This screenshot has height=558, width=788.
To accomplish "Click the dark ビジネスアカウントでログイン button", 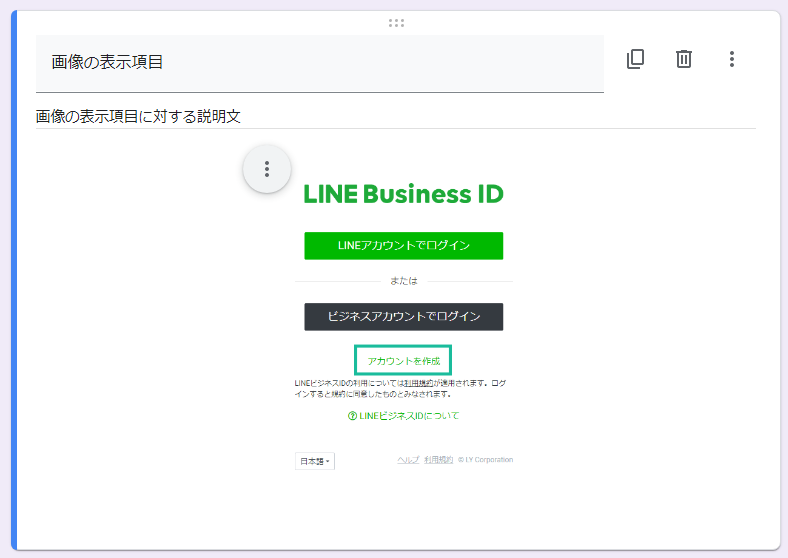I will point(404,317).
